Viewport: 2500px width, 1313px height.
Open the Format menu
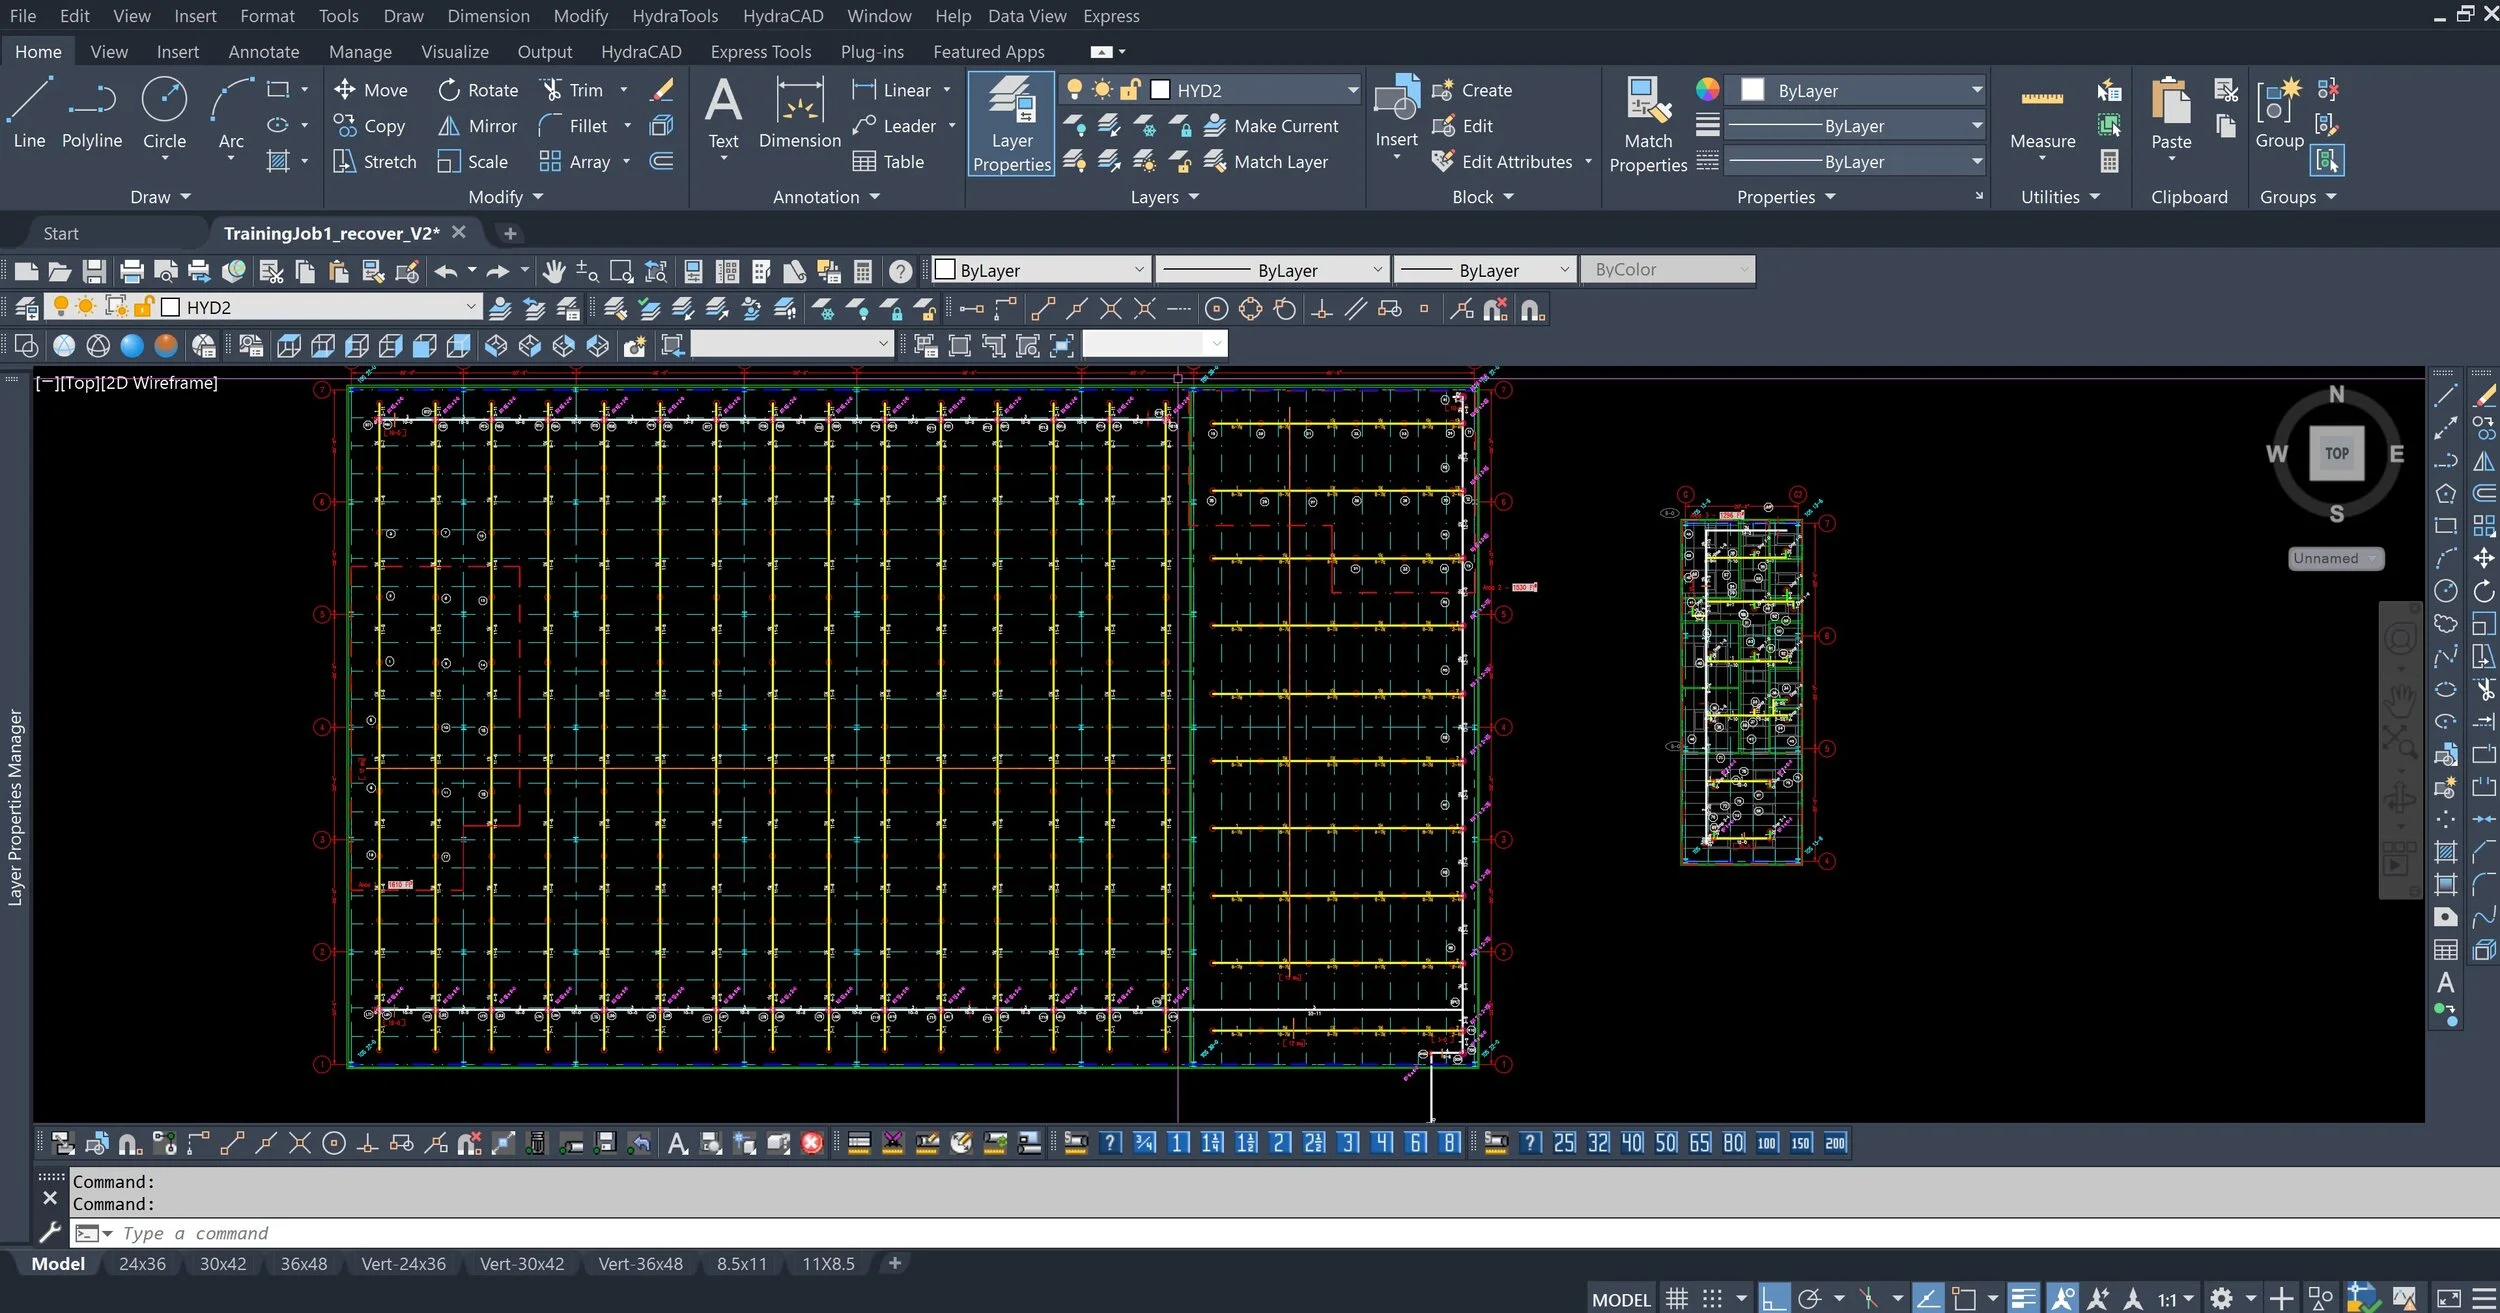point(266,16)
